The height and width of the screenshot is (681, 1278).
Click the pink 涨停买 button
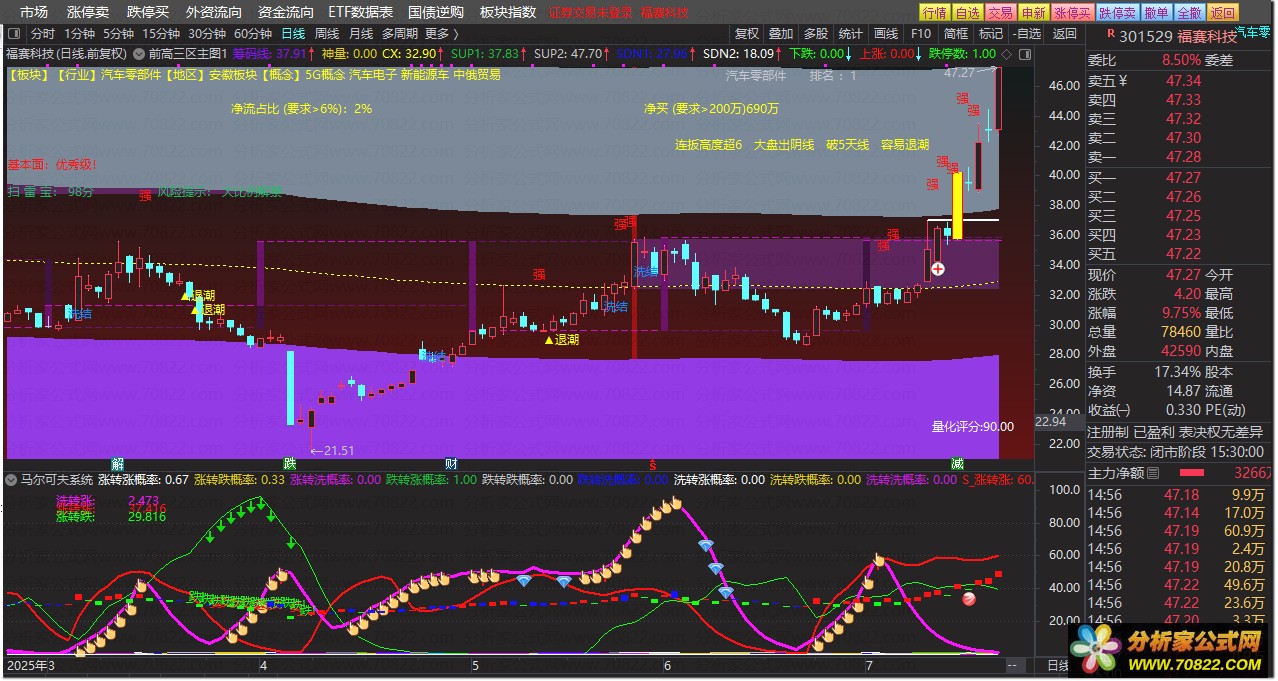coord(1072,13)
